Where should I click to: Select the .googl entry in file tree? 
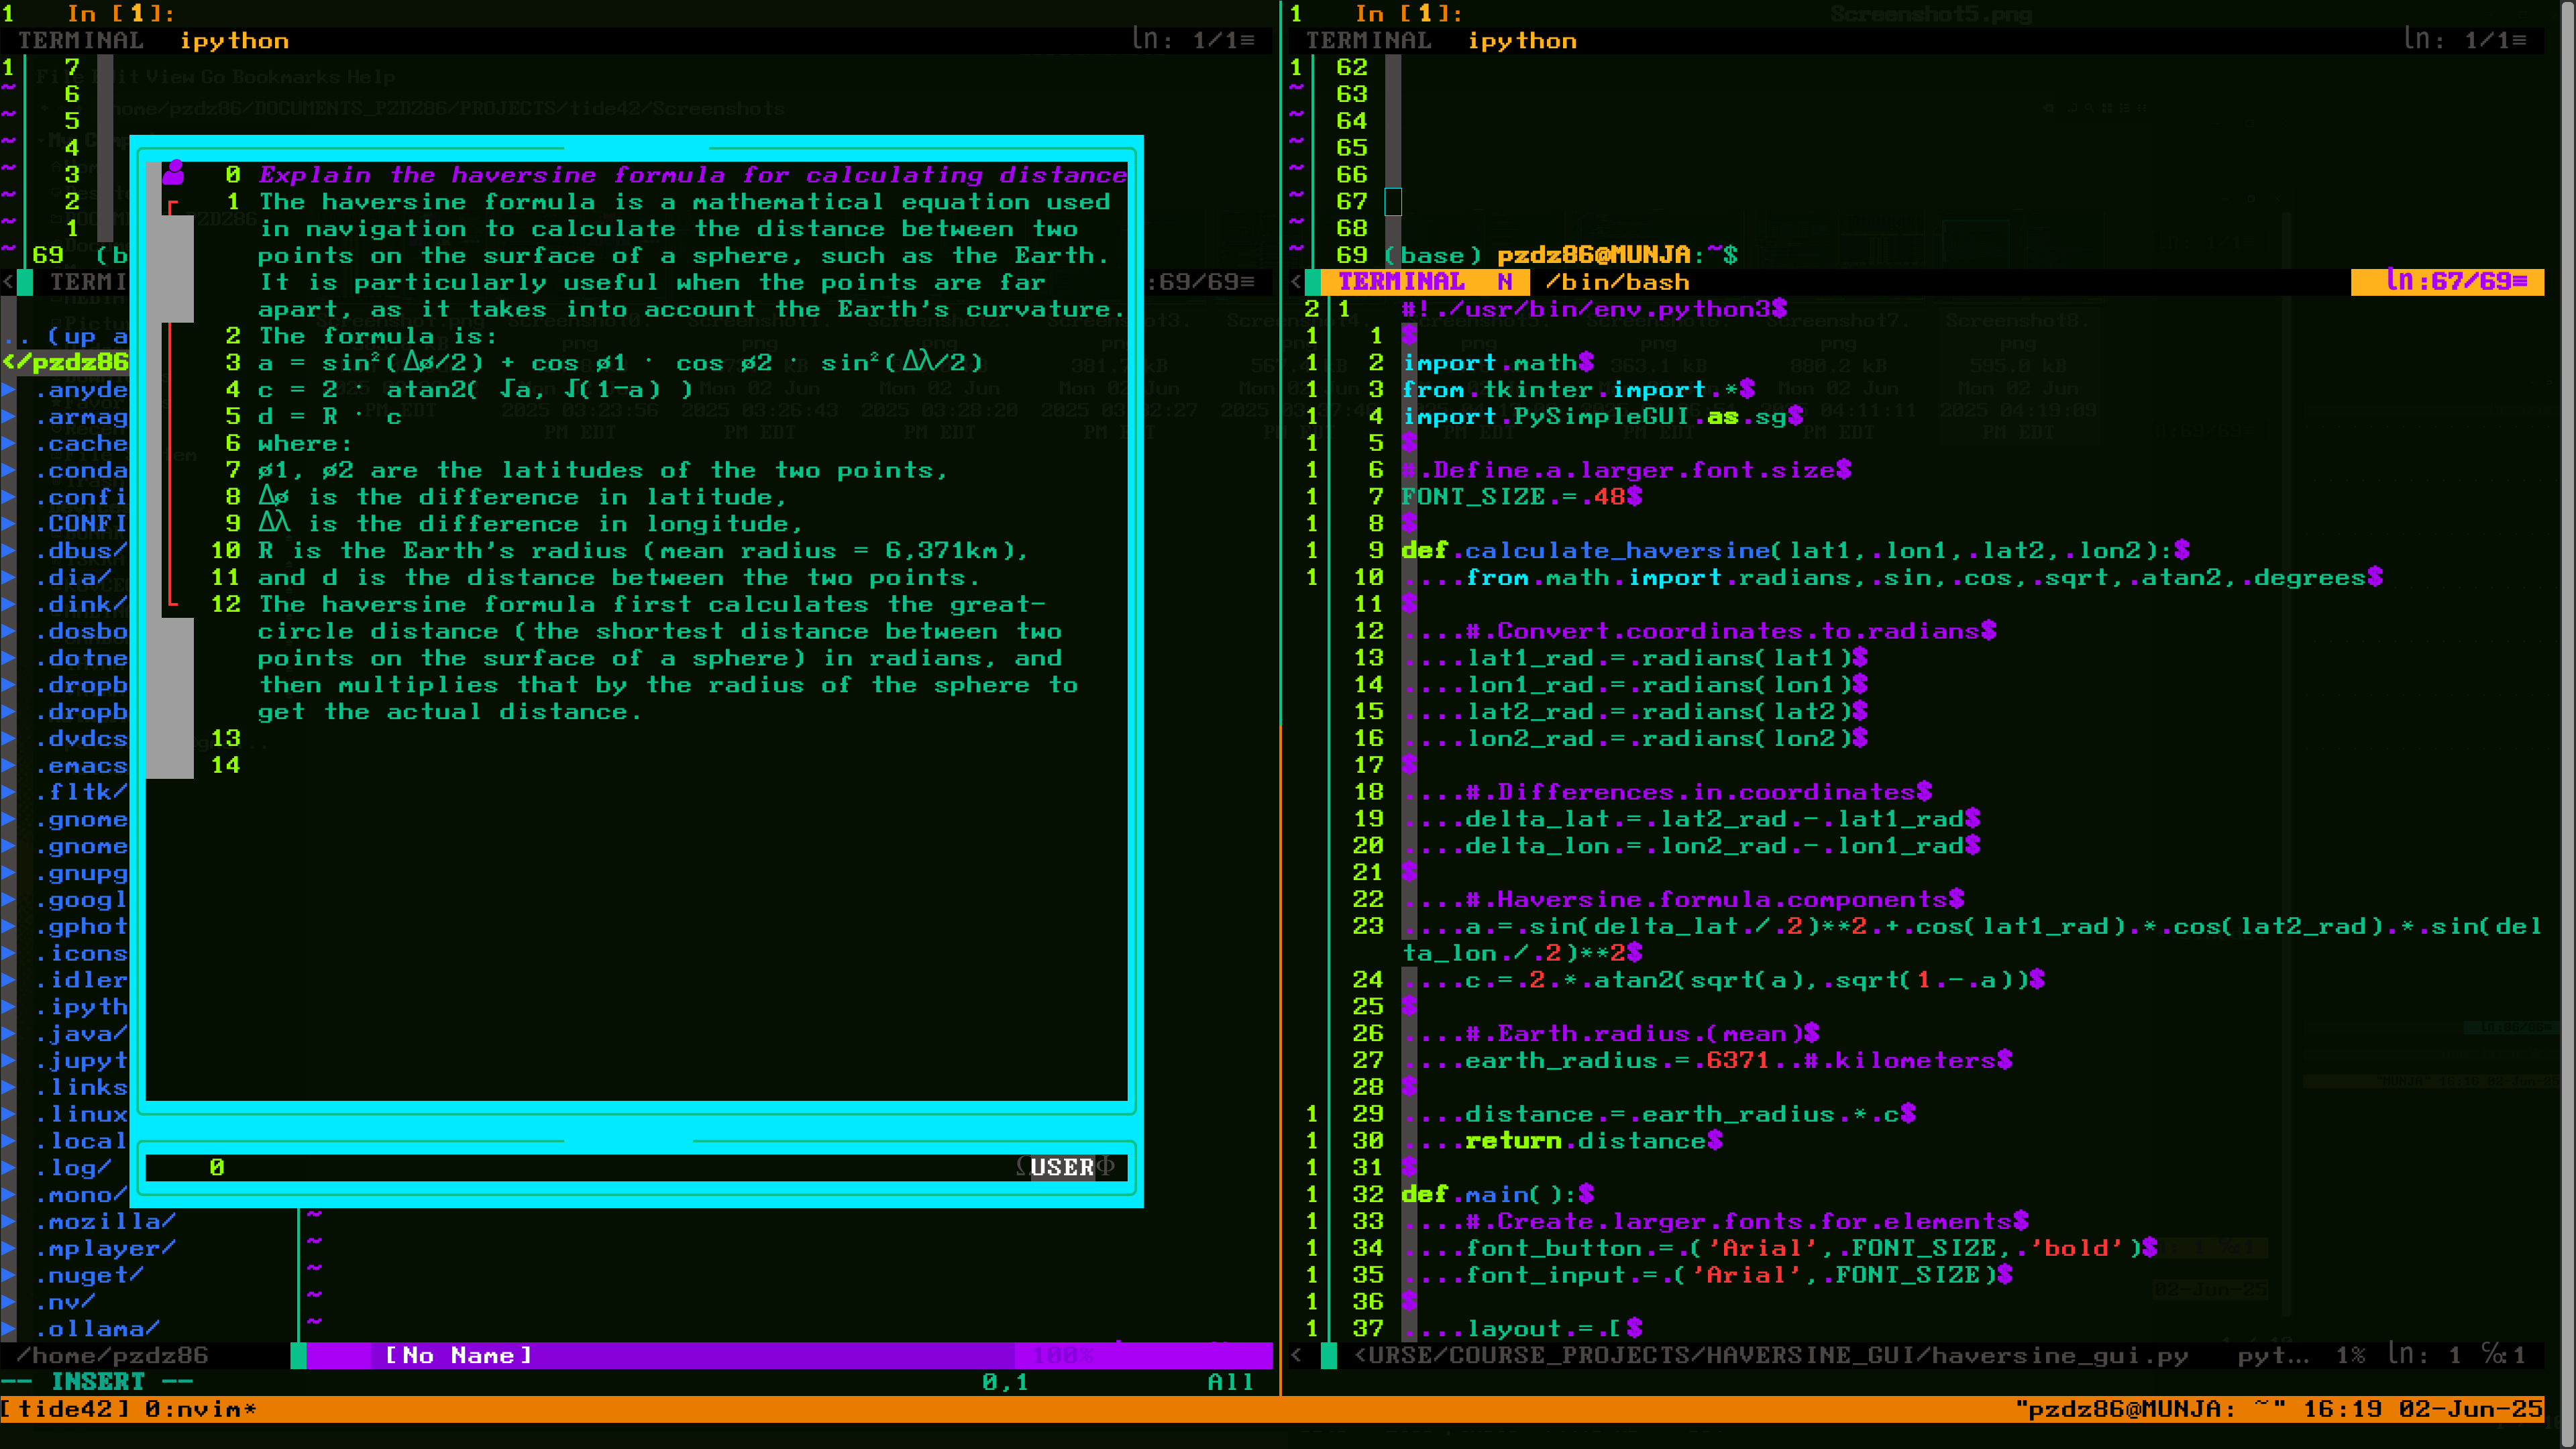coord(81,899)
